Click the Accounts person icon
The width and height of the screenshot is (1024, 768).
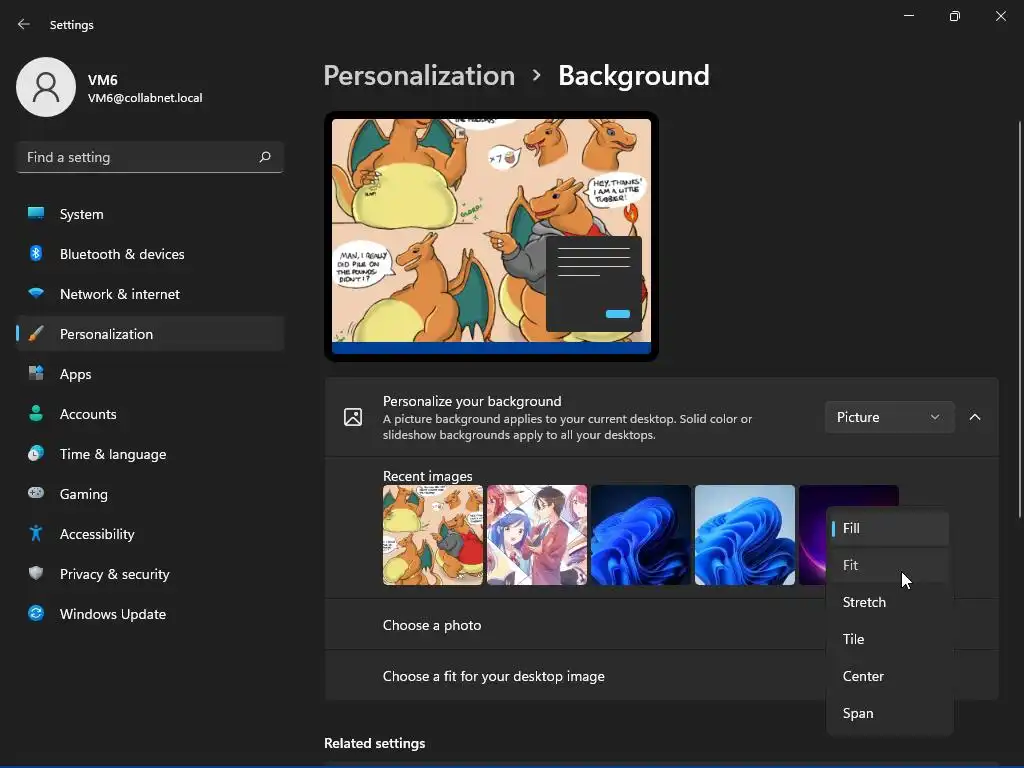36,413
